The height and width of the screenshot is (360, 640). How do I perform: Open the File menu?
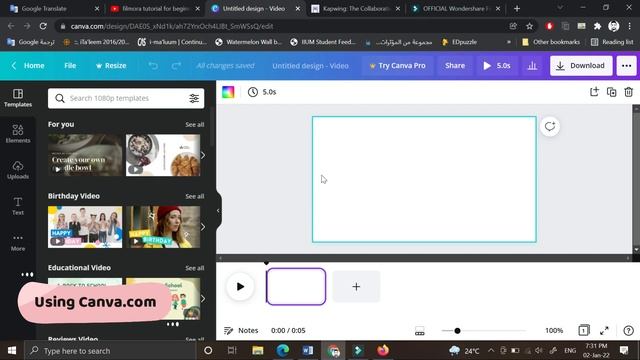(x=70, y=66)
